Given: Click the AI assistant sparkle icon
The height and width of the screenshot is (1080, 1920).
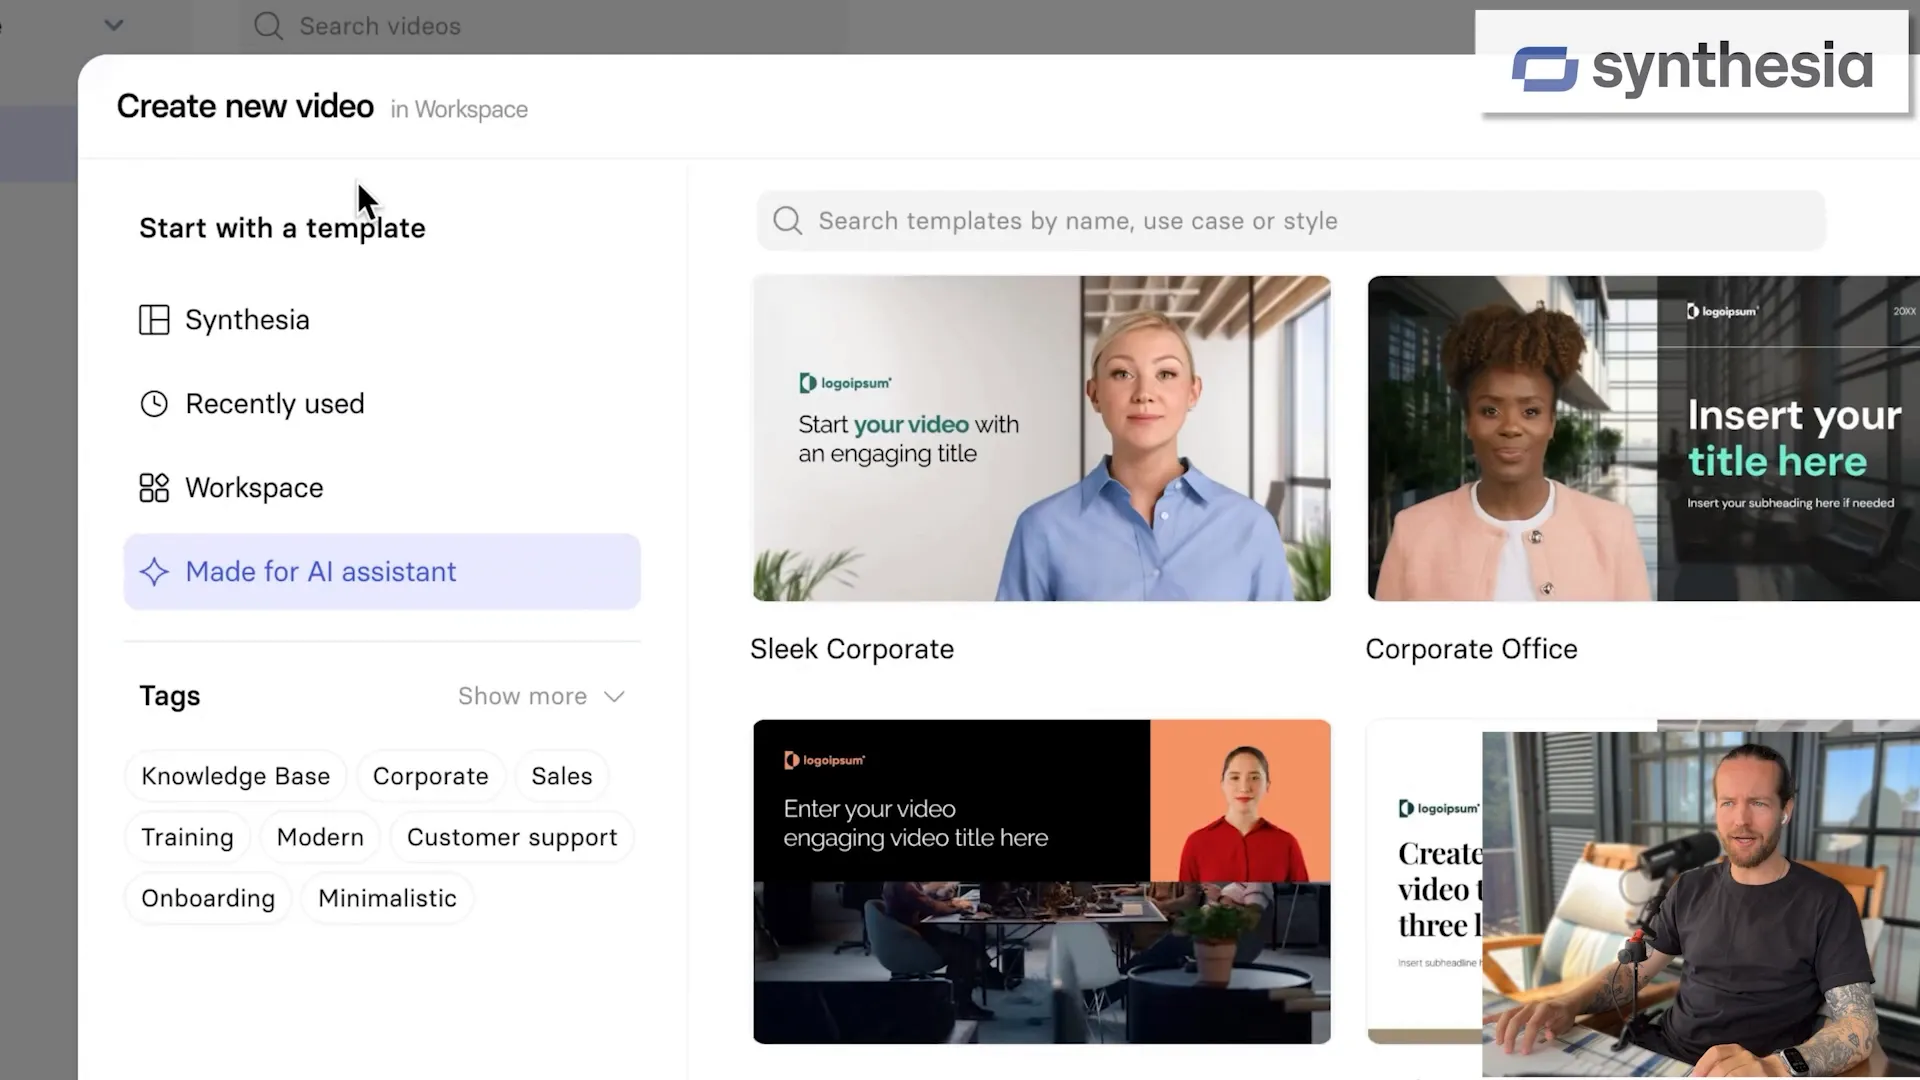Looking at the screenshot, I should point(154,572).
